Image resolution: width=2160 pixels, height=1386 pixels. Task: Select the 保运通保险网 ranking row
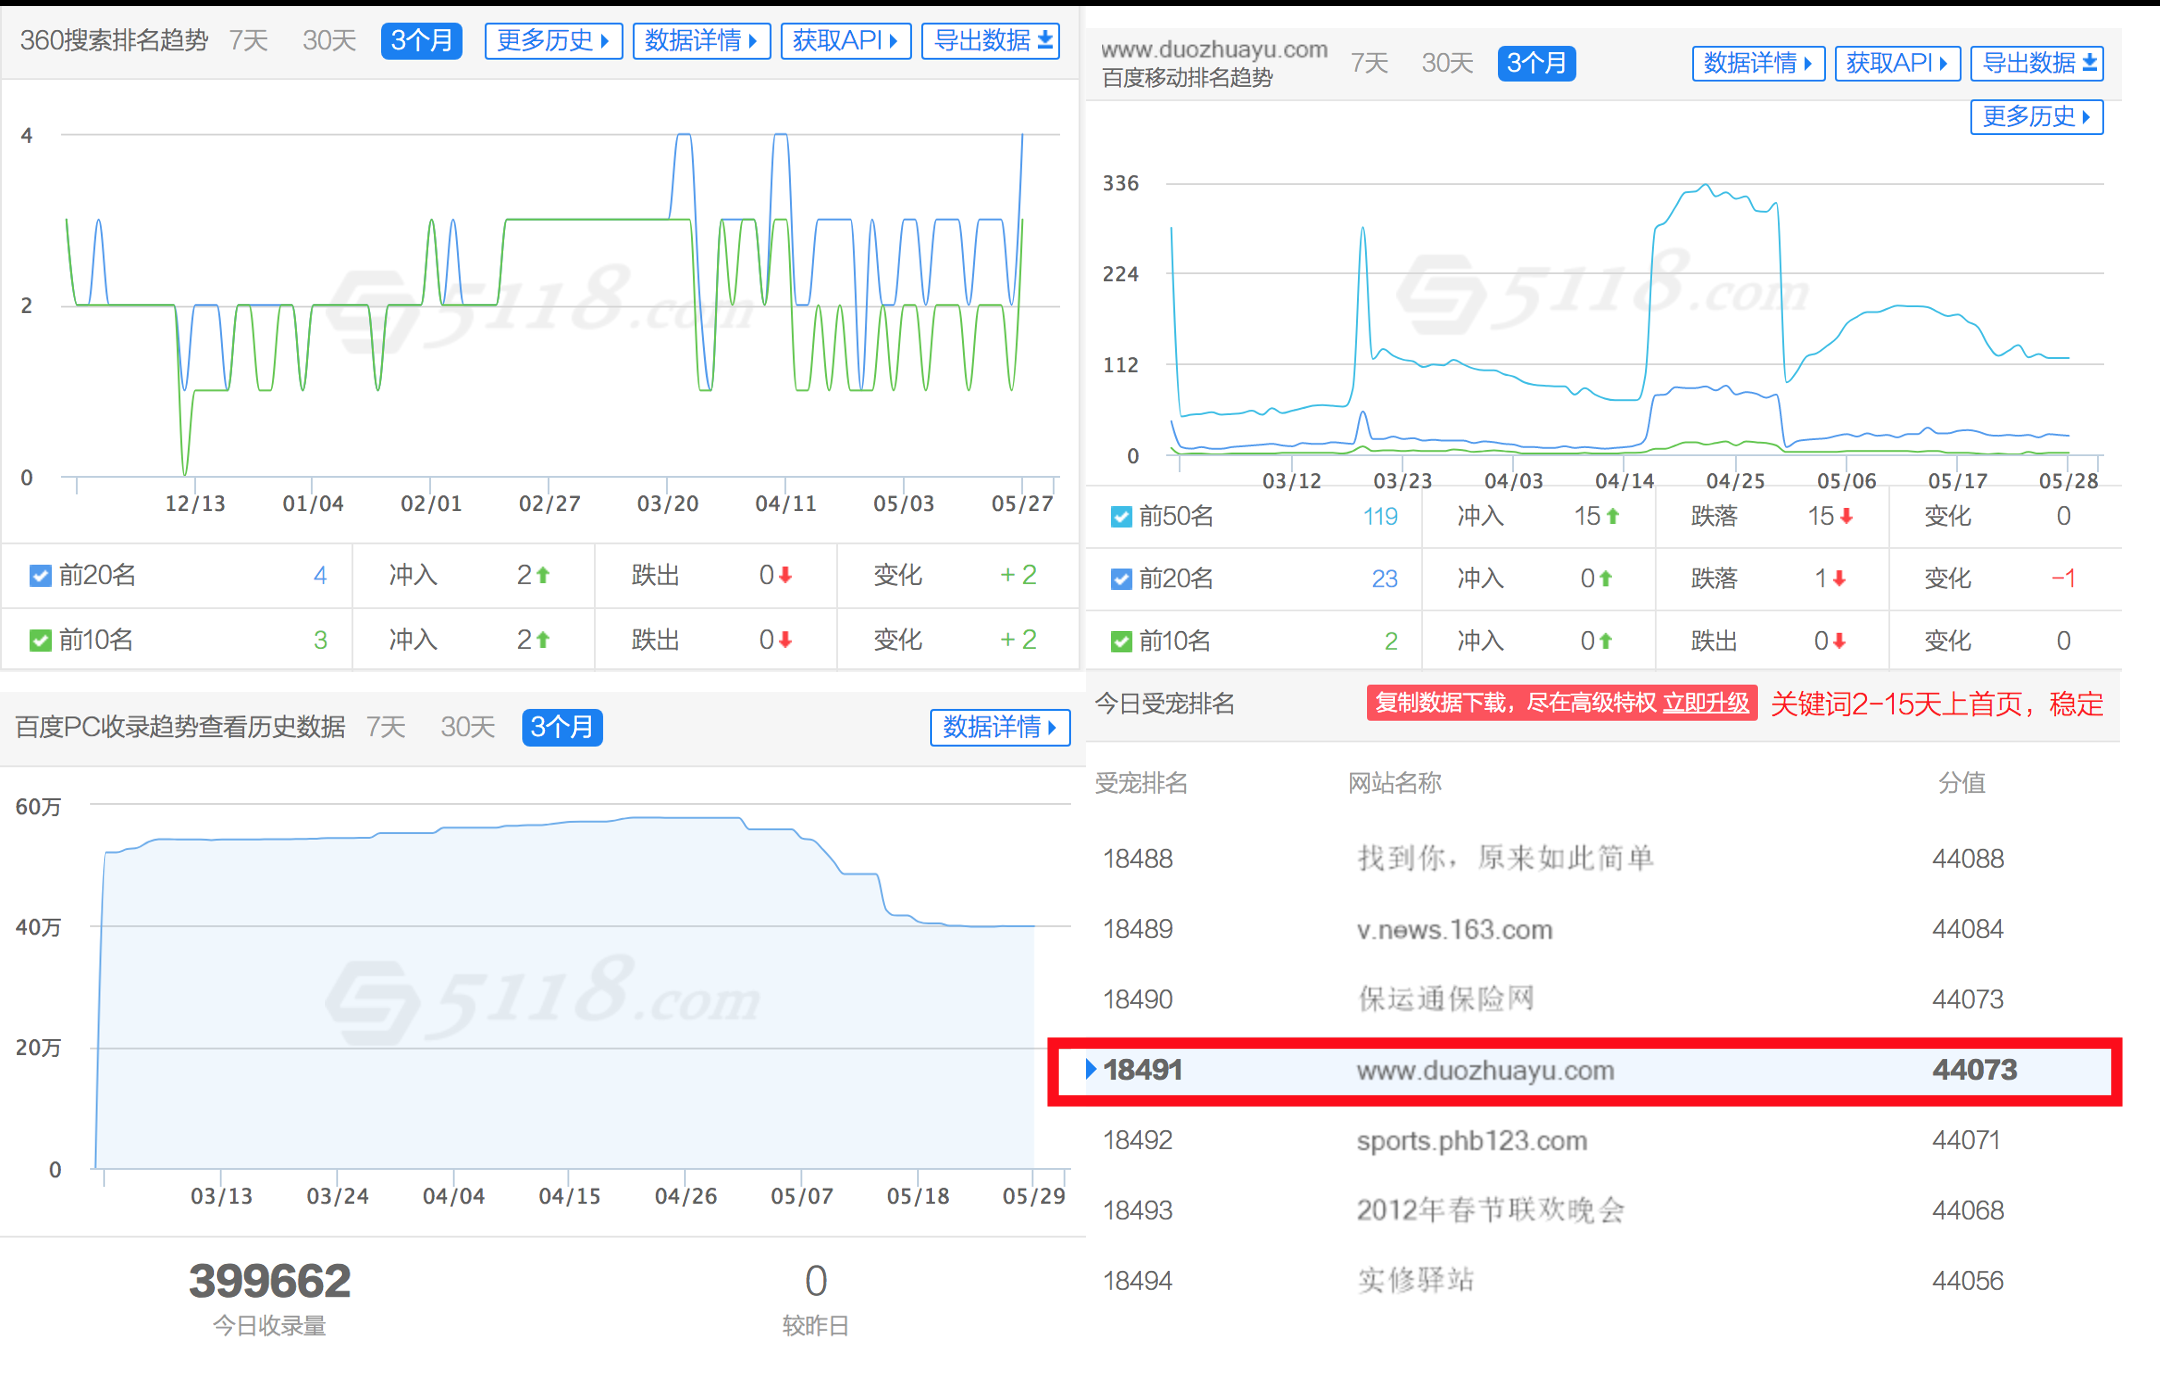1603,999
